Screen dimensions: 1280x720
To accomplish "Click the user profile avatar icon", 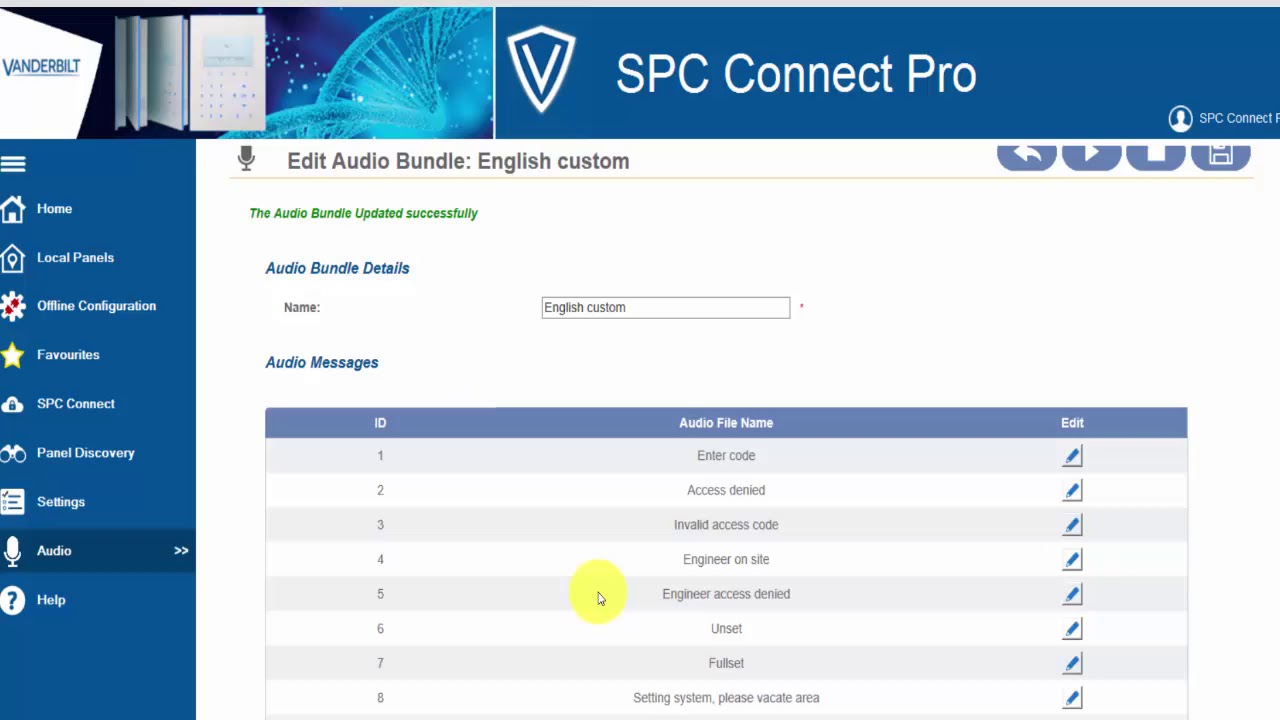I will [1181, 119].
